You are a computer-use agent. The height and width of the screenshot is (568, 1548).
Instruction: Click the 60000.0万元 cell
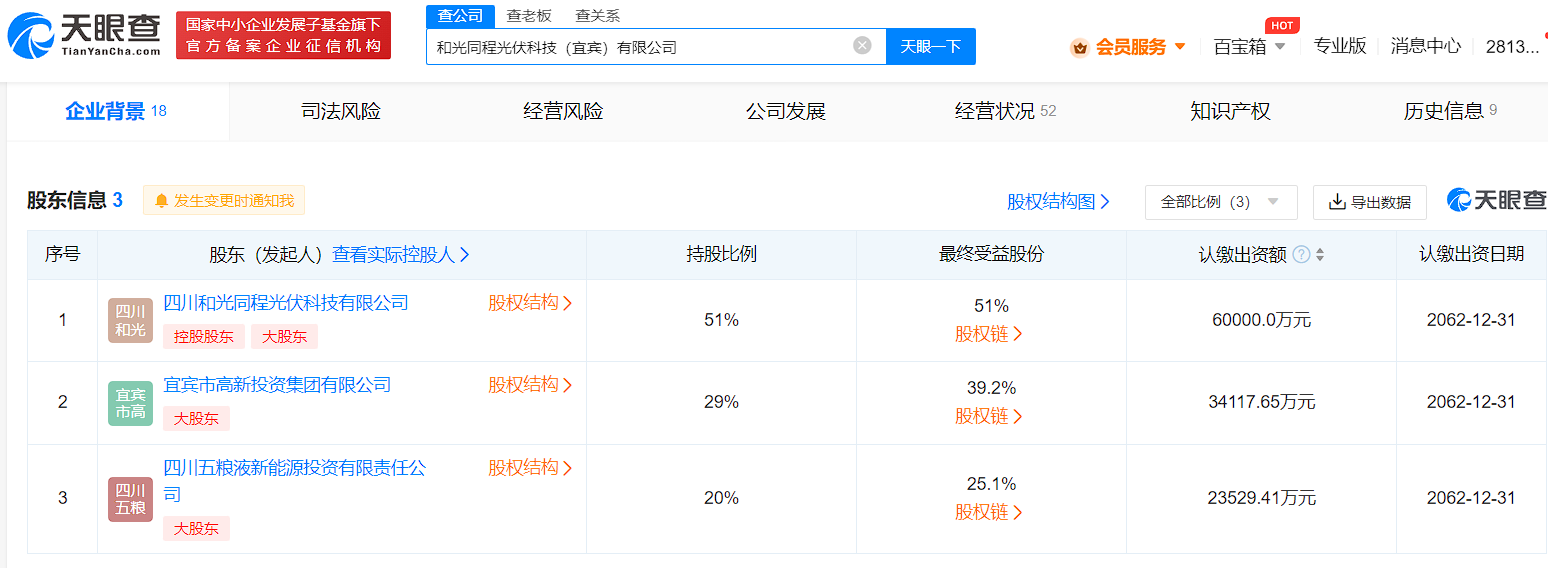(x=1261, y=320)
